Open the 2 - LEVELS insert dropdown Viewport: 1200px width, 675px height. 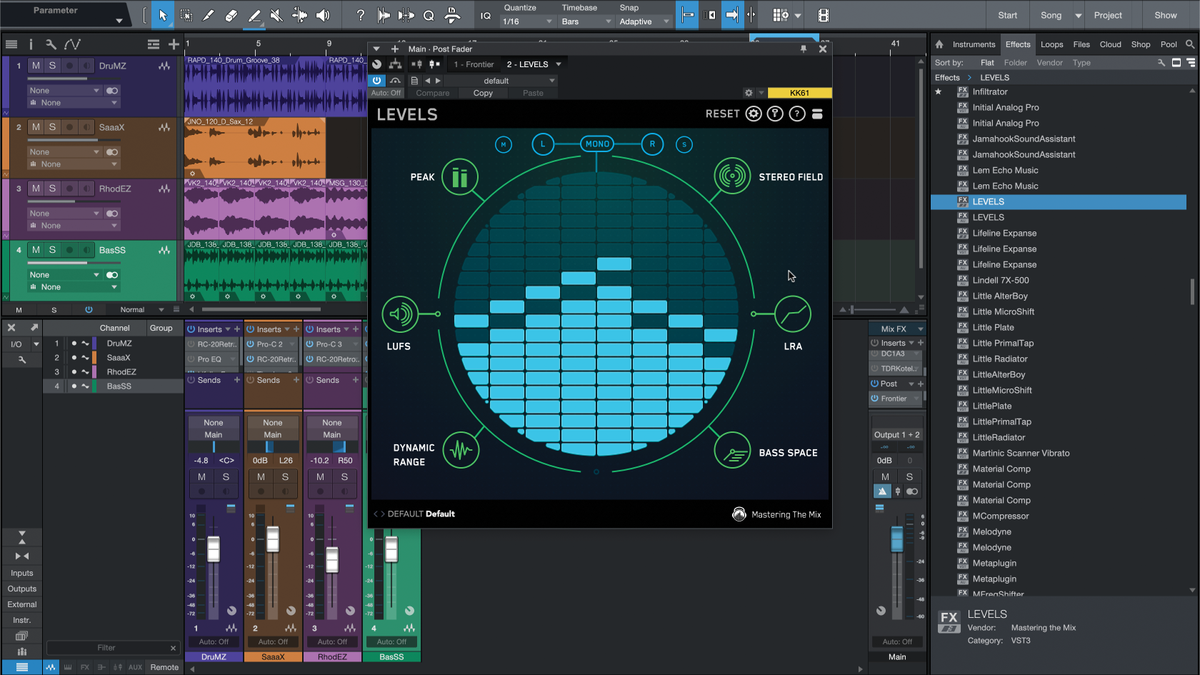pos(531,63)
